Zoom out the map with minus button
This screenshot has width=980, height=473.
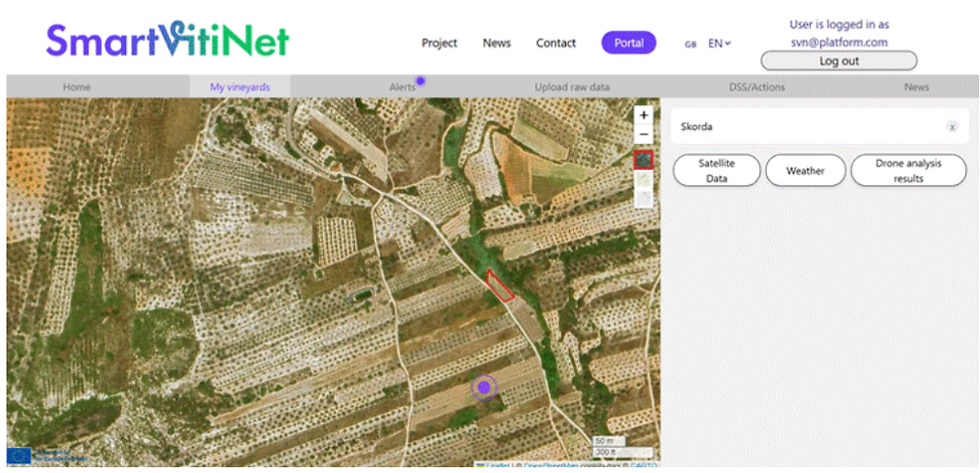644,134
